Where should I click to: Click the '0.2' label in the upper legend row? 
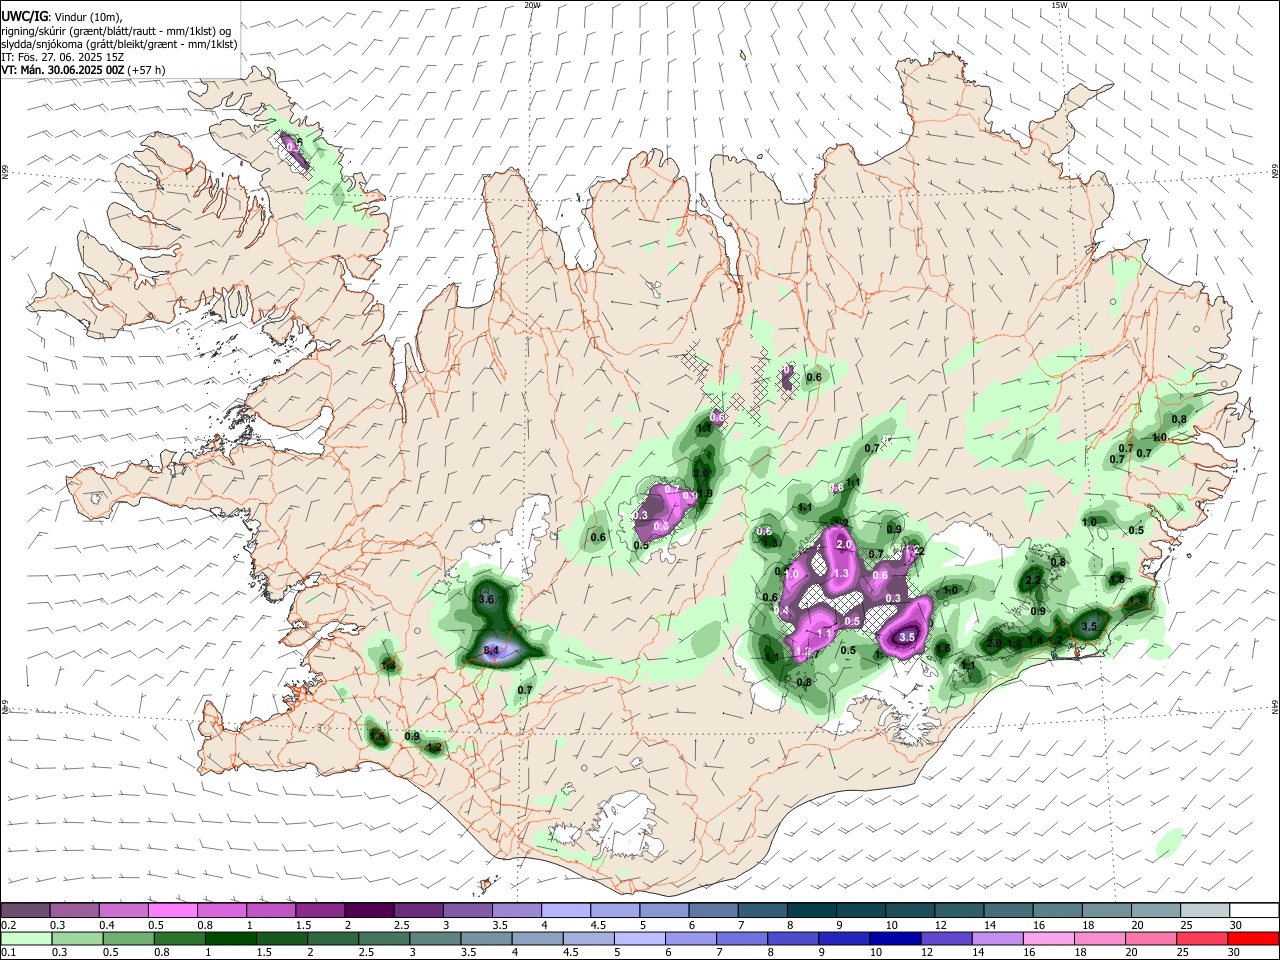8,925
